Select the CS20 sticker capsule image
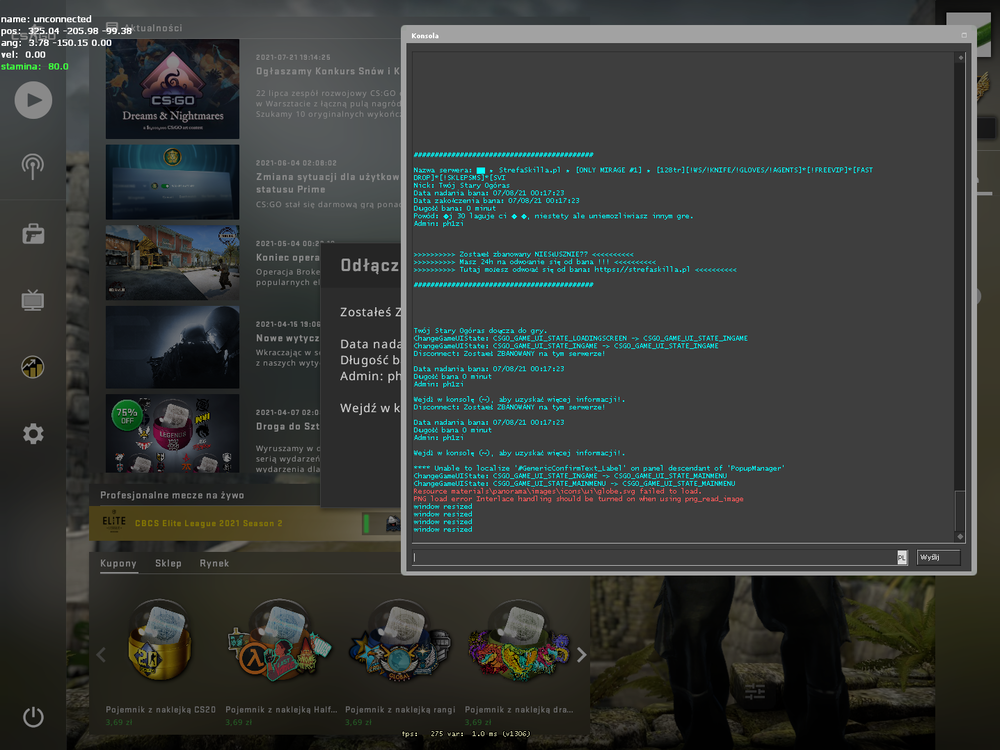Viewport: 1000px width, 750px height. [160, 640]
